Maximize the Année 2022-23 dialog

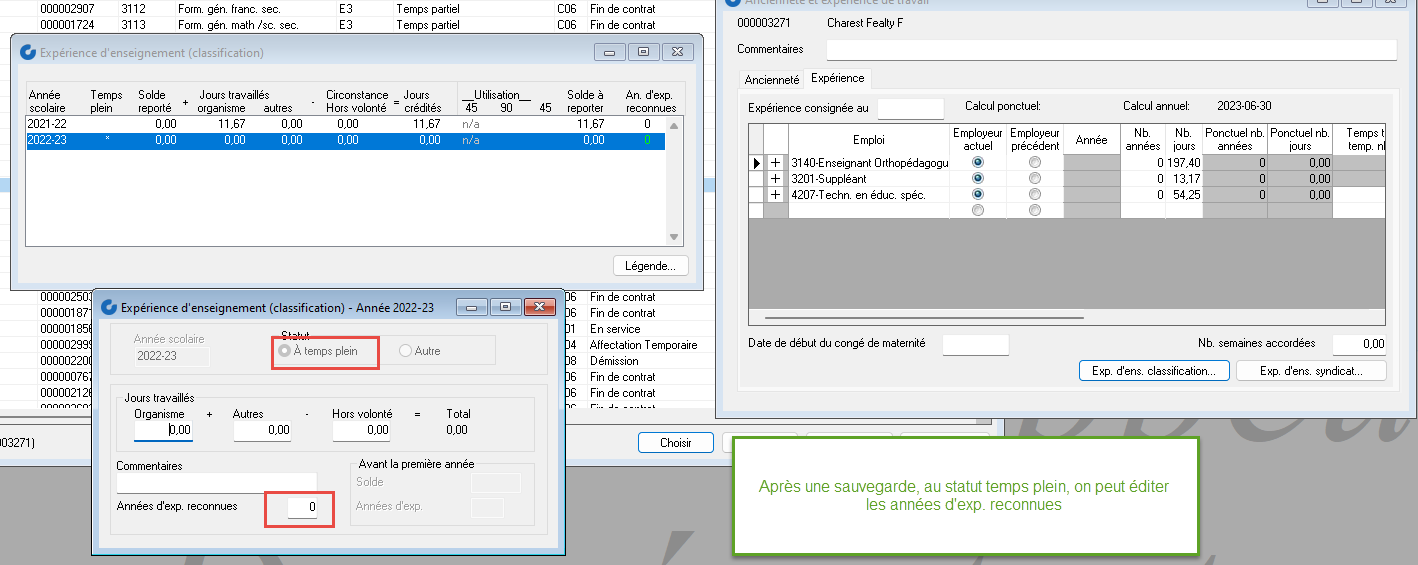click(505, 307)
